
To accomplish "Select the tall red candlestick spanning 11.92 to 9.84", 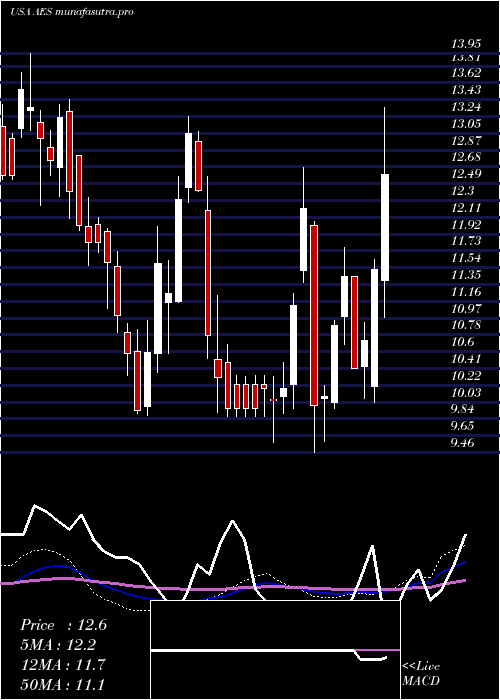I will tap(314, 315).
